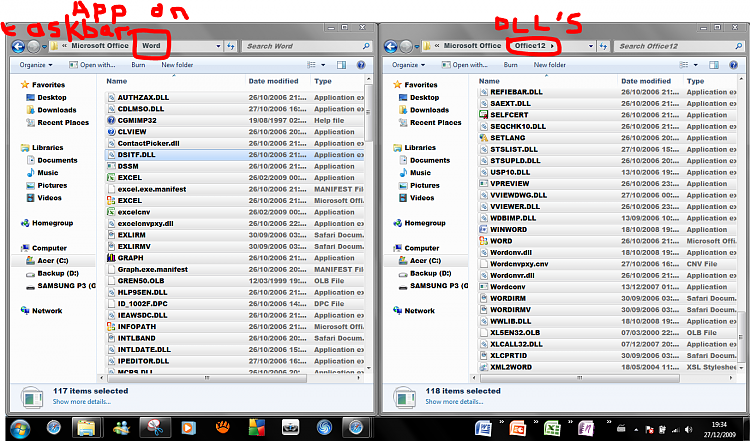Open Windows Explorer from the taskbar
This screenshot has height=441, width=750.
coord(86,428)
